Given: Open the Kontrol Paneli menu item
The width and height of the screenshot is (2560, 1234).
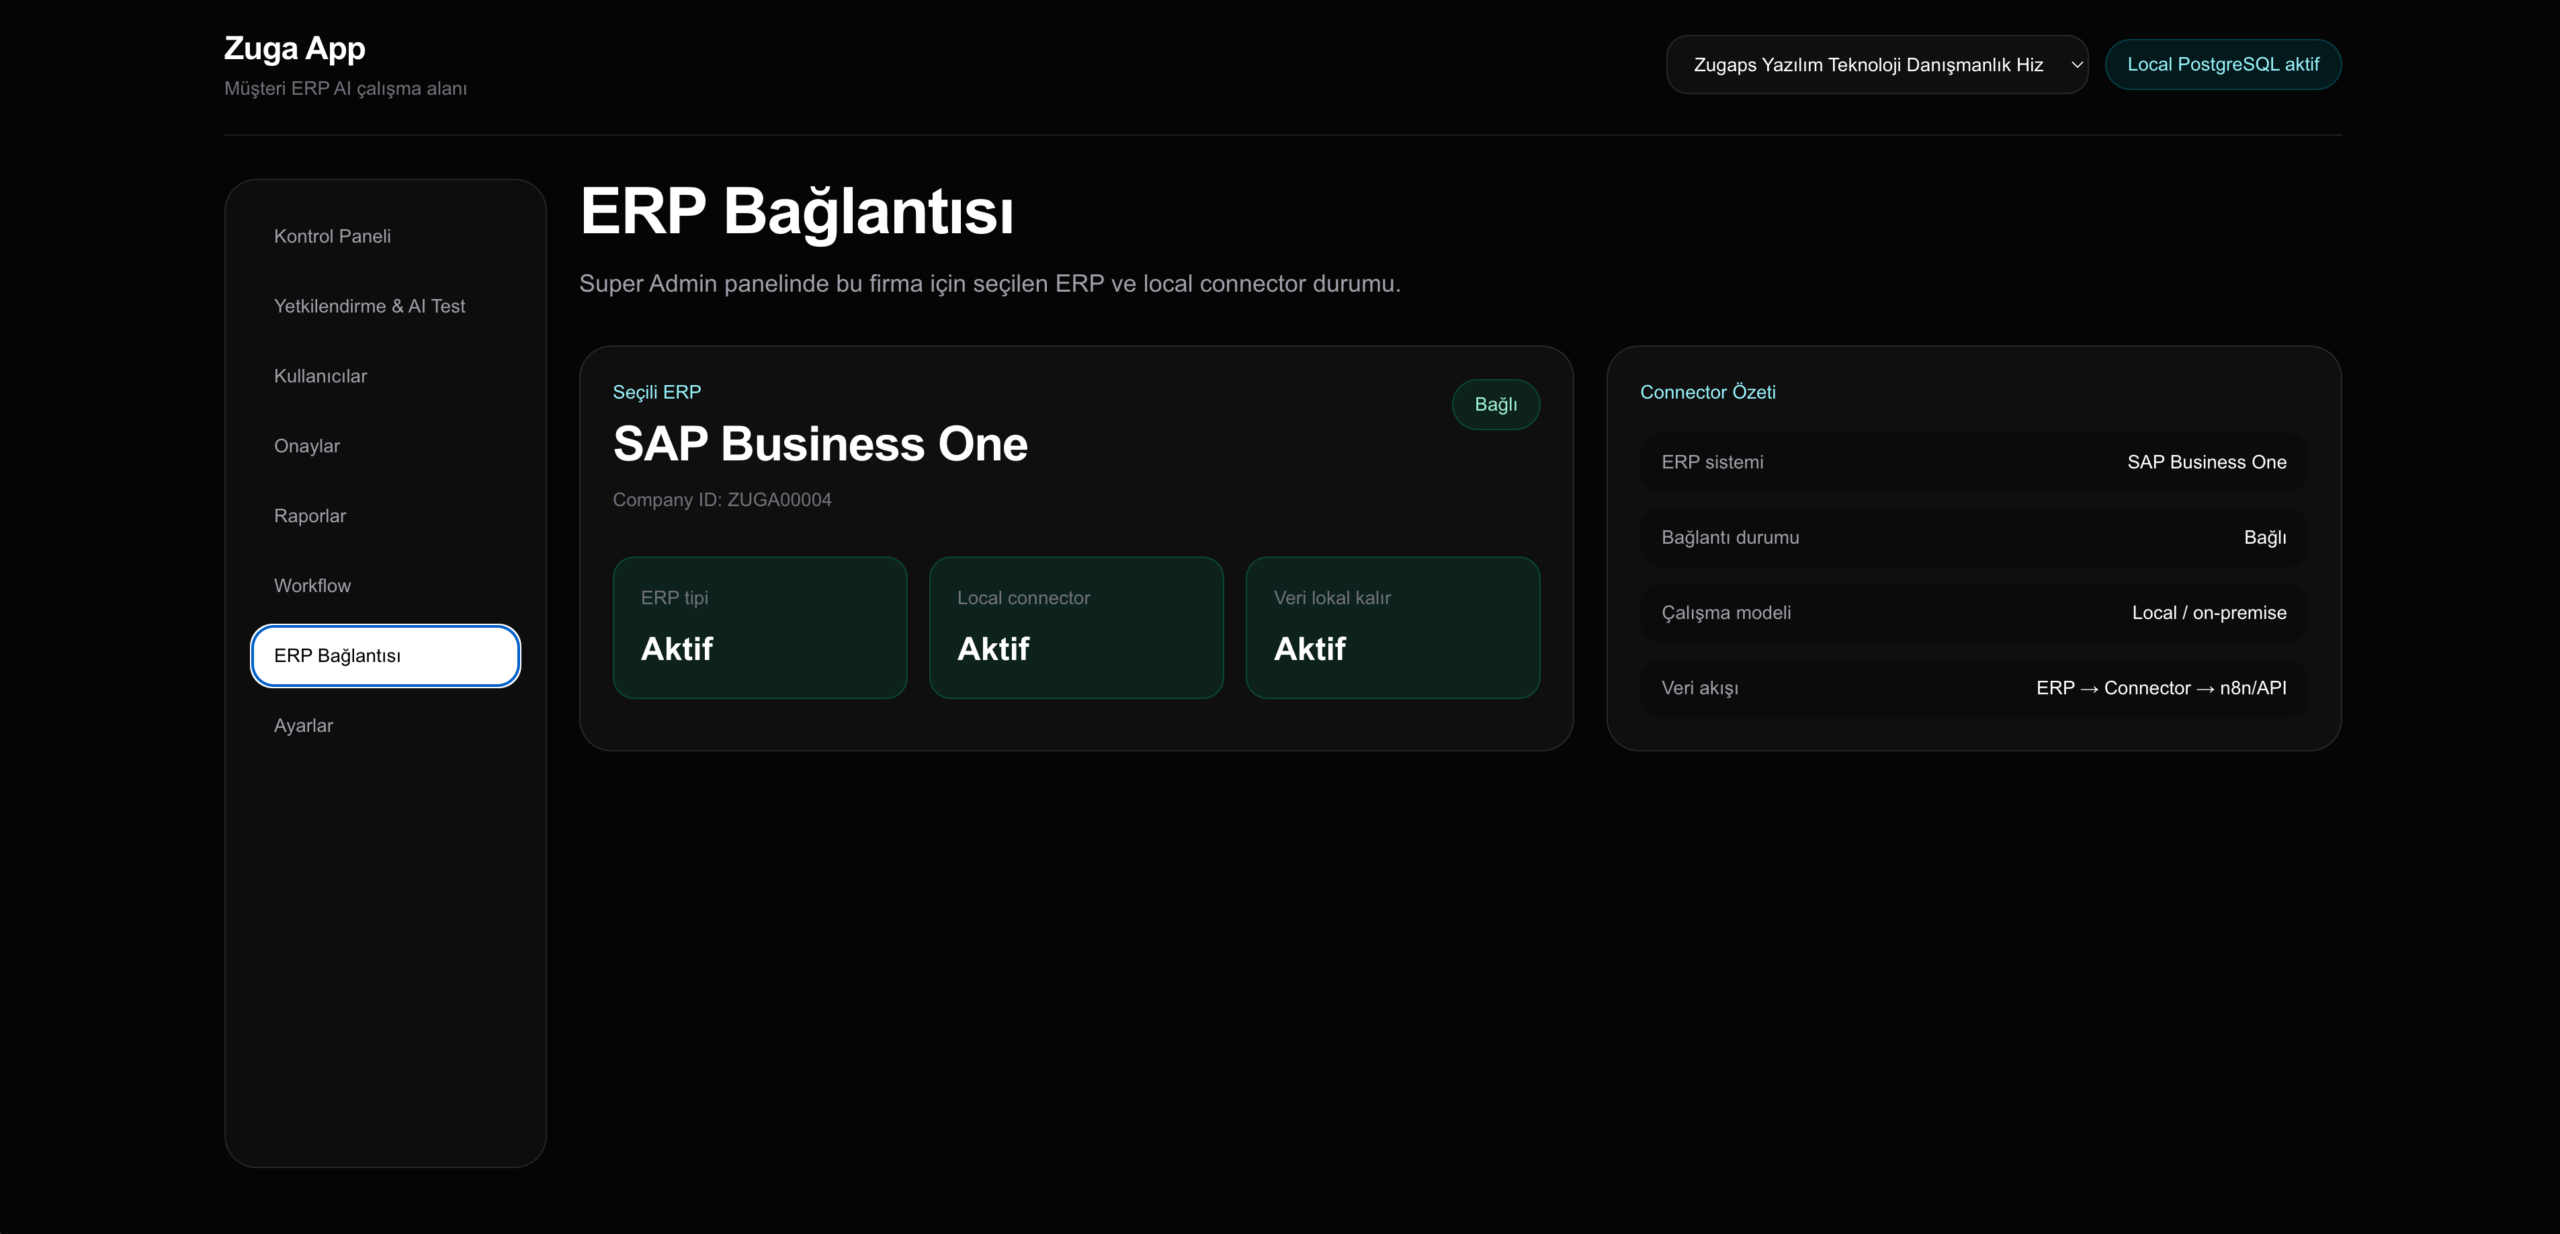Looking at the screenshot, I should pos(385,236).
